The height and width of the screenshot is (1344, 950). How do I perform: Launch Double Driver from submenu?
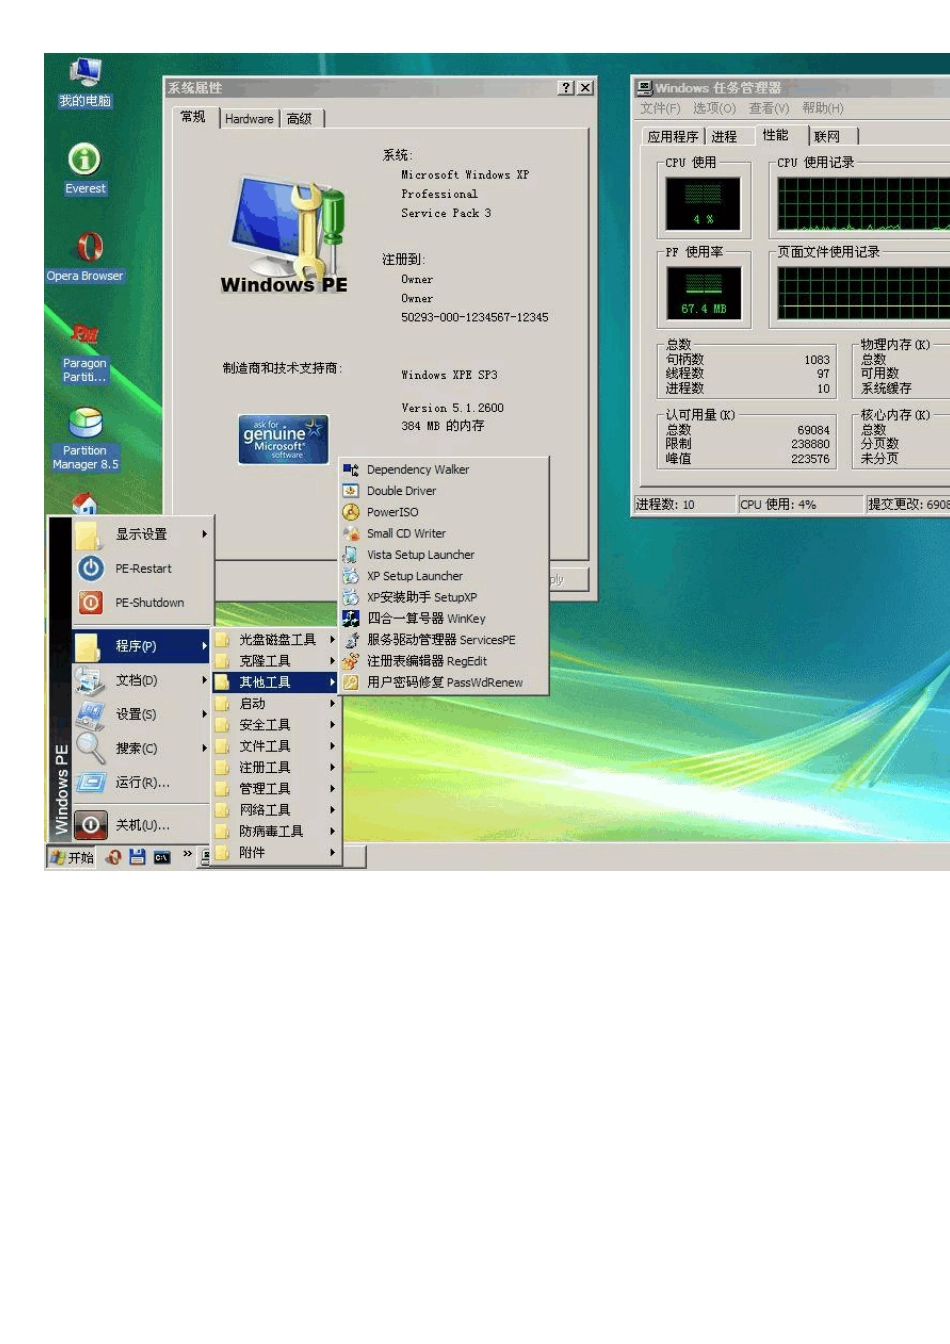click(x=444, y=491)
